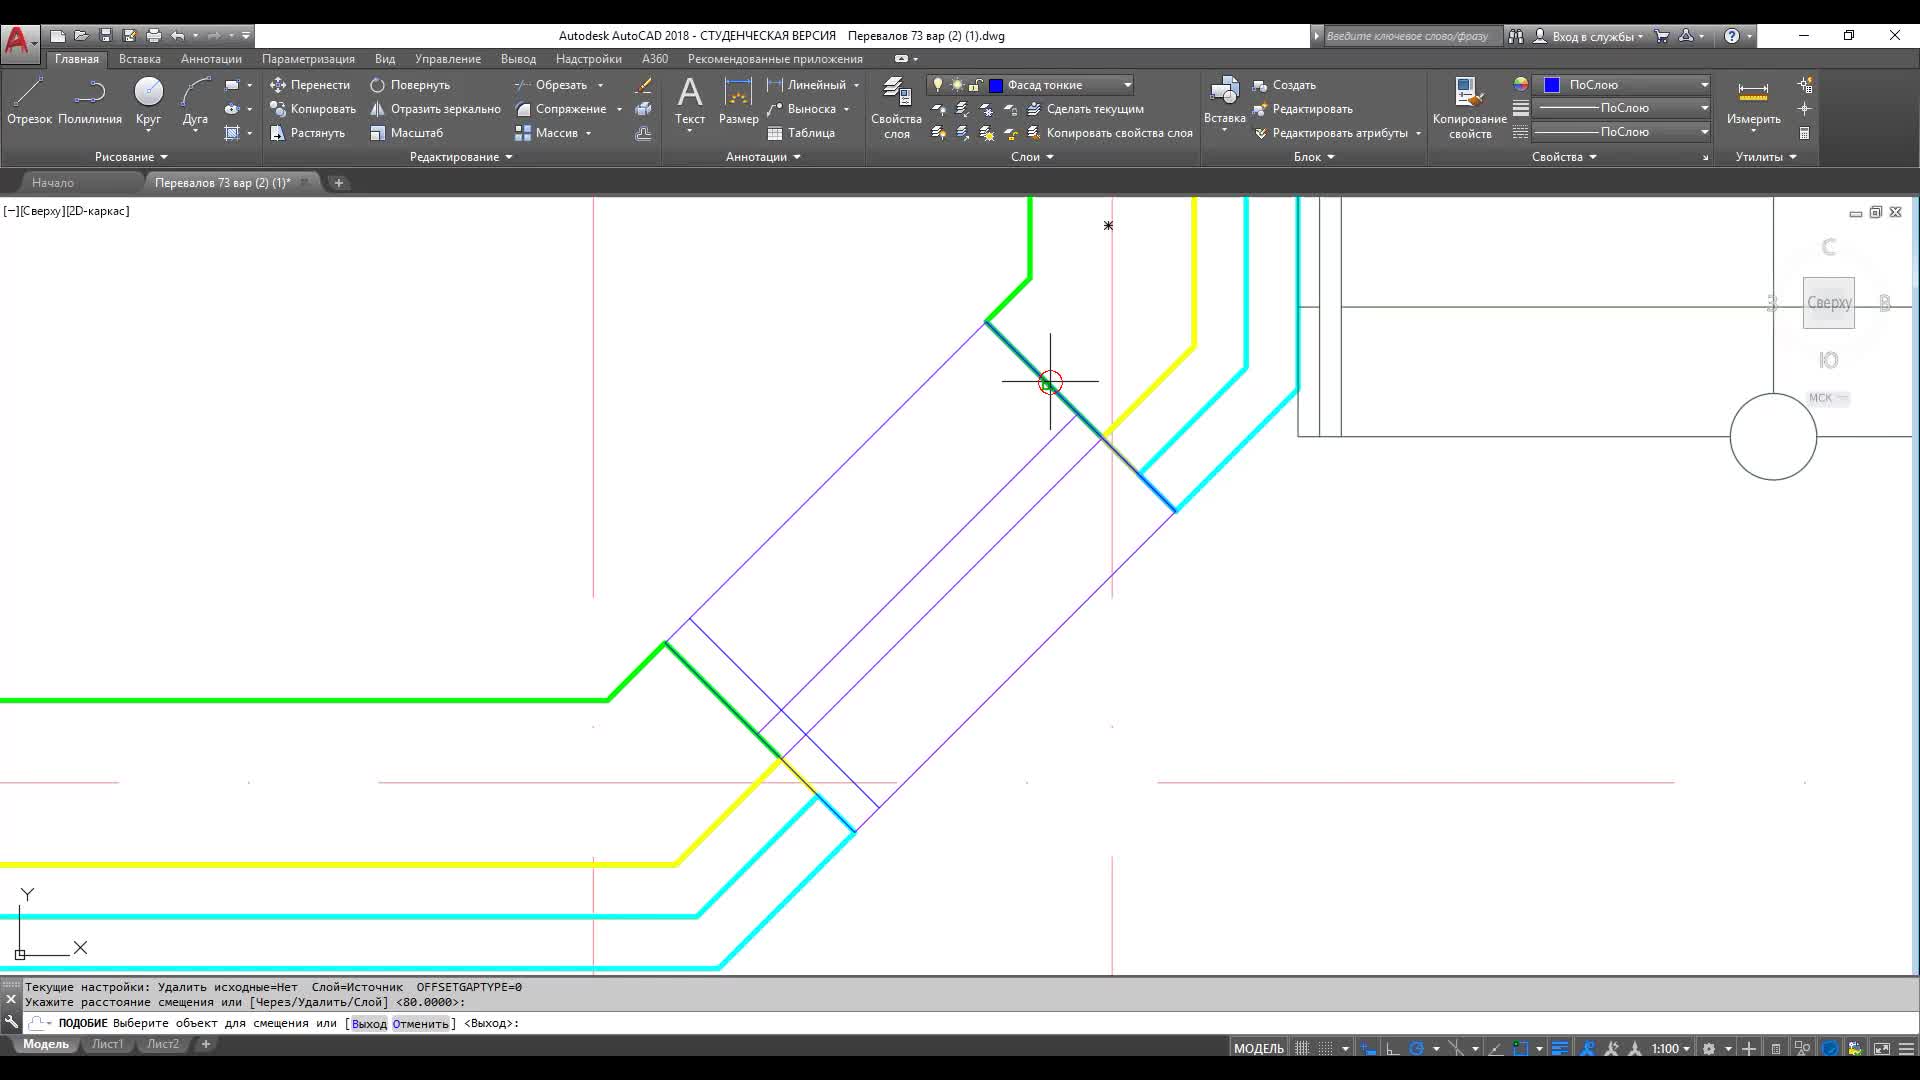Viewport: 1920px width, 1080px height.
Task: Click the Текст text tool
Action: coord(690,101)
